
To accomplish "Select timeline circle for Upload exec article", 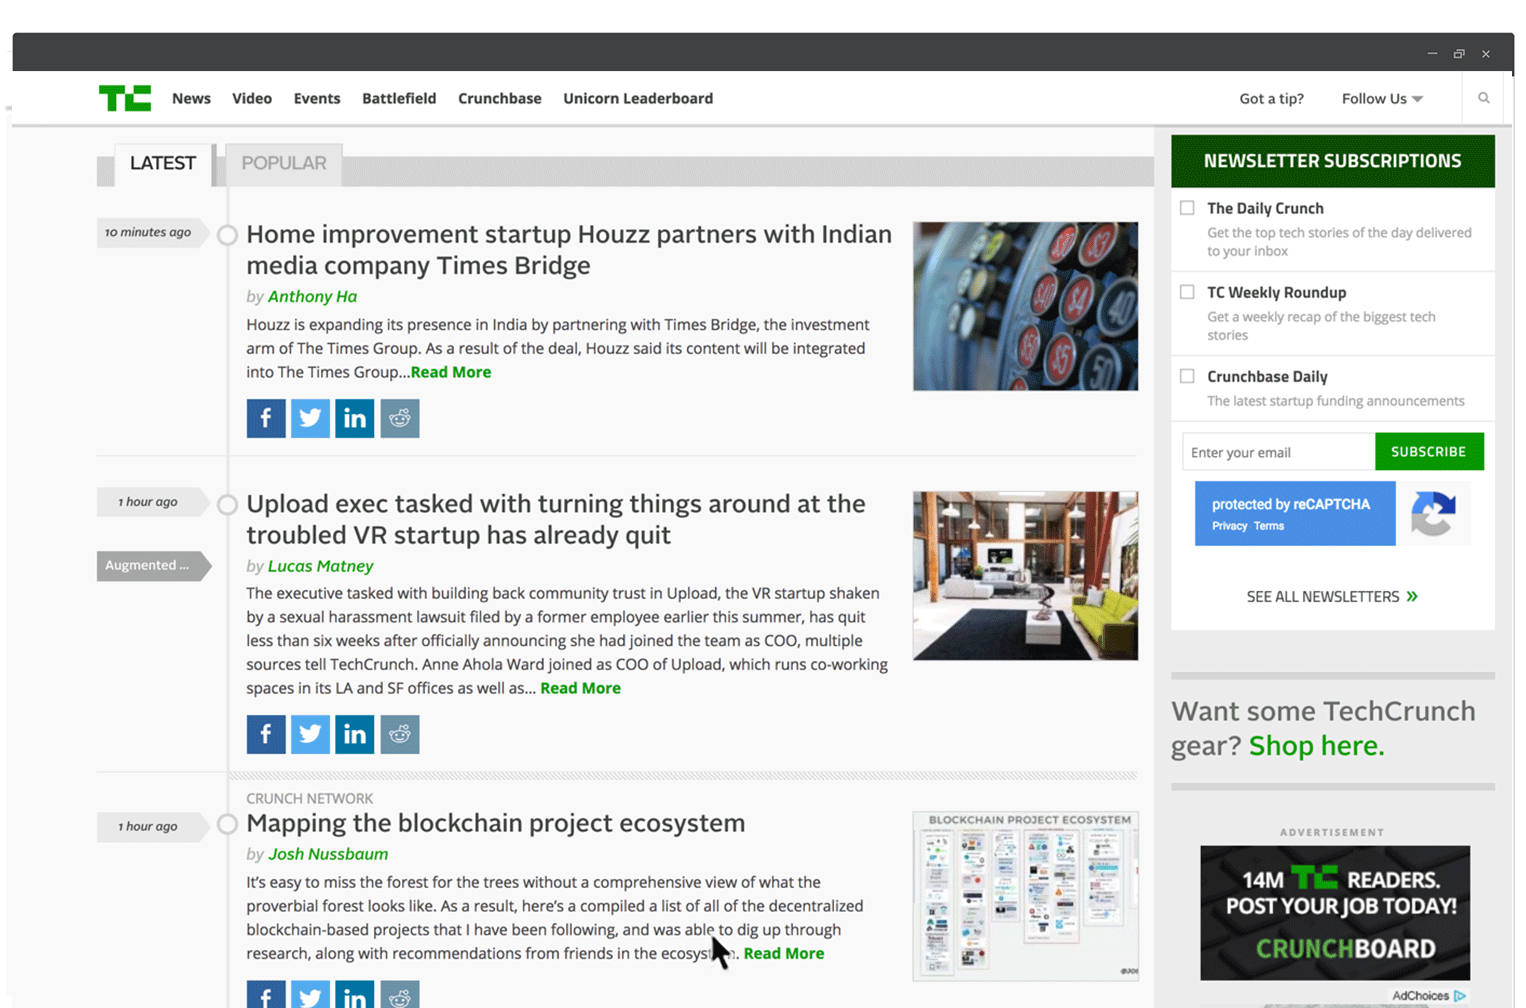I will (x=228, y=504).
